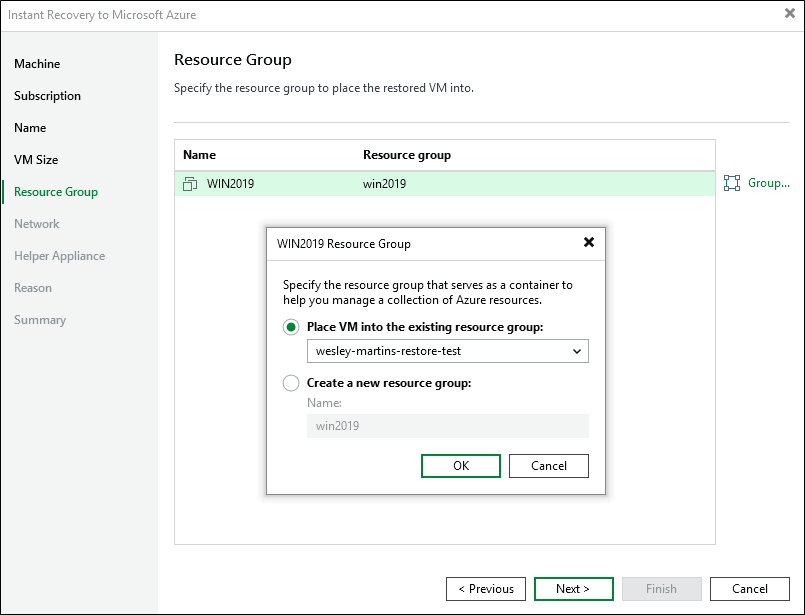Go to the Machine wizard step
Image resolution: width=805 pixels, height=615 pixels.
(37, 64)
